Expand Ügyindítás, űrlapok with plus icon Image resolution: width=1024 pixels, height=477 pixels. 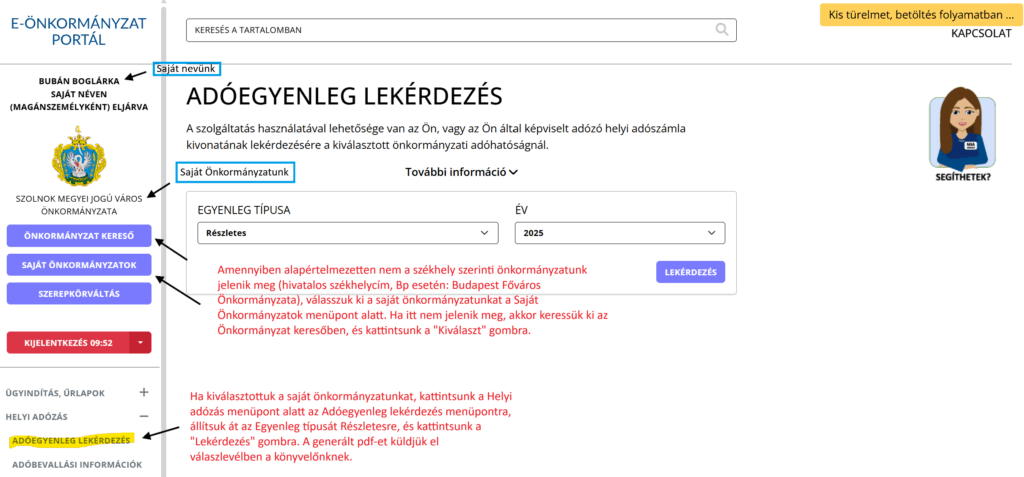(x=143, y=393)
